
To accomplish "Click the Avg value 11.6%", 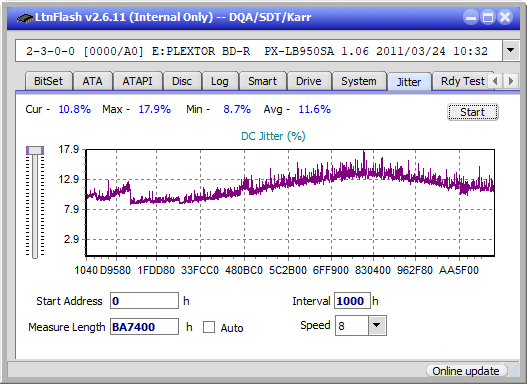I will coord(315,109).
